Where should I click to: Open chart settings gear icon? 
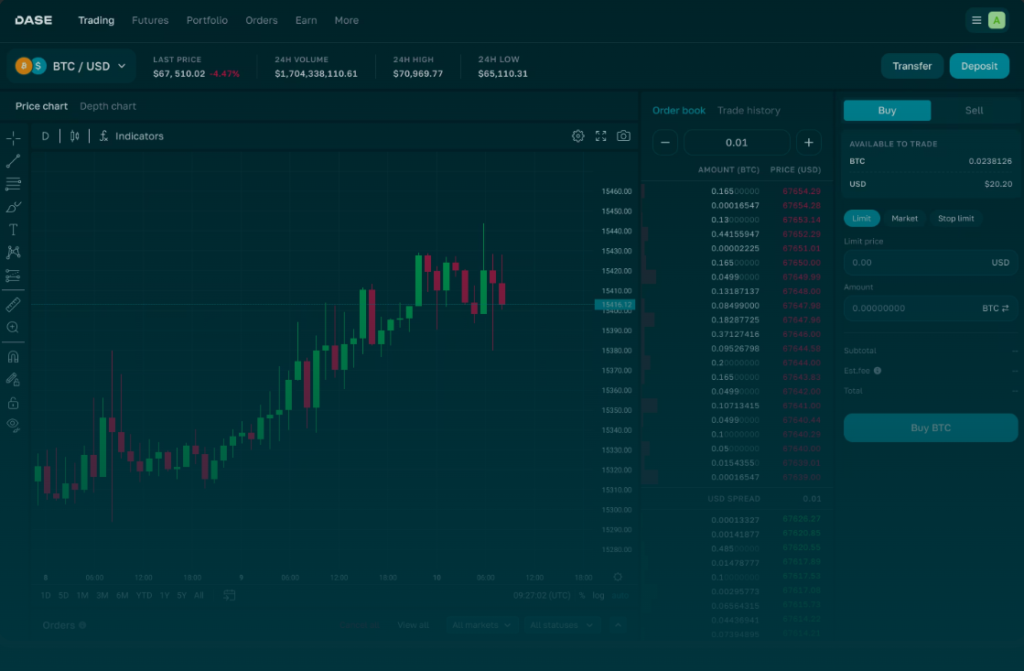[578, 136]
